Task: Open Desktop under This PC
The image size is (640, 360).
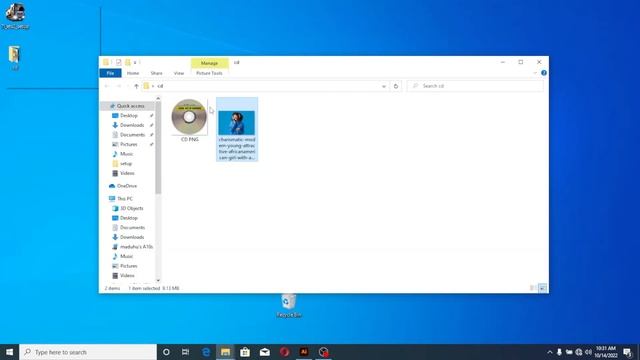Action: click(x=129, y=218)
